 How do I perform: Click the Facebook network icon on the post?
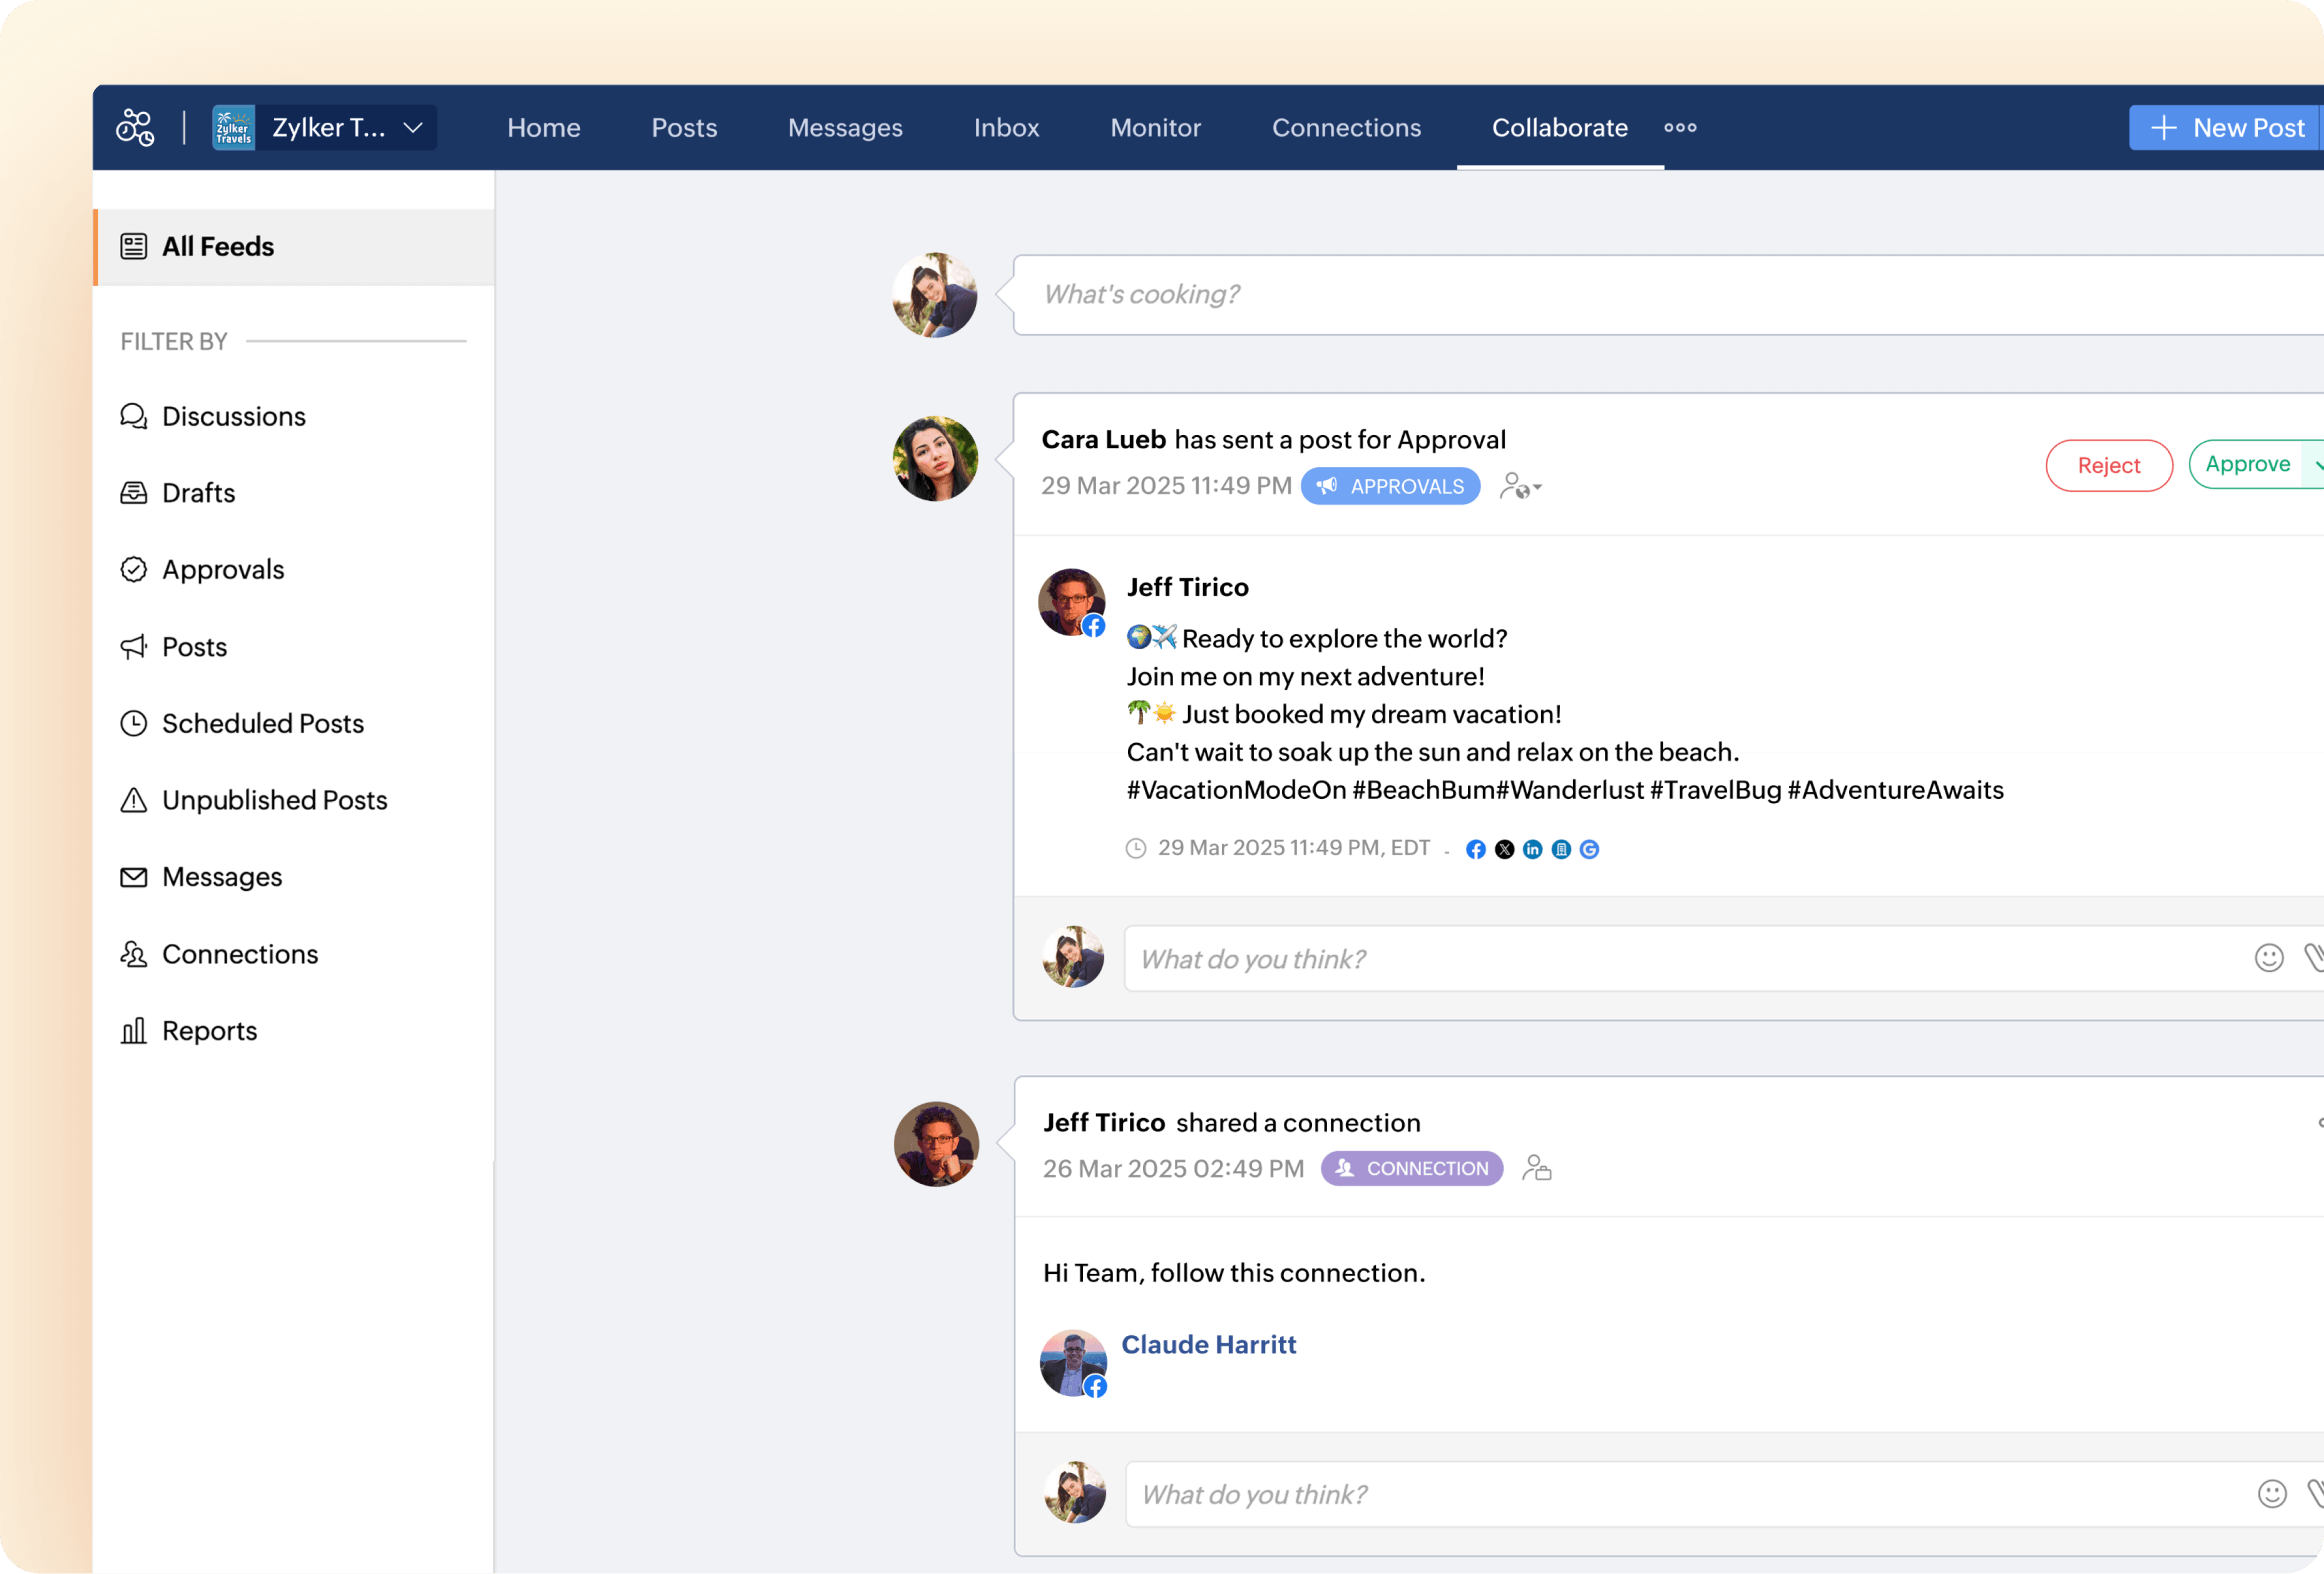pyautogui.click(x=1475, y=849)
